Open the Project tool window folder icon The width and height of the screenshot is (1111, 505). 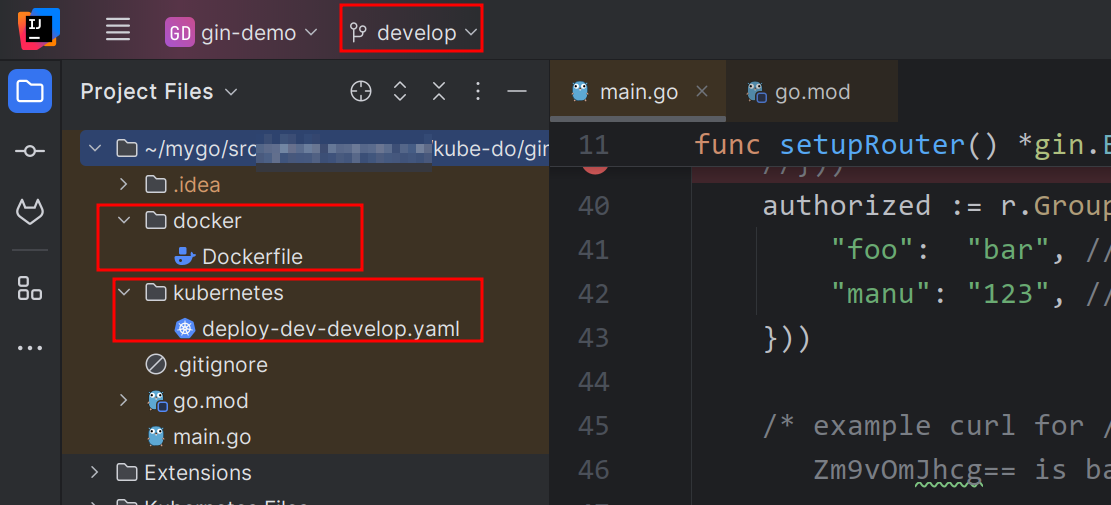click(x=30, y=92)
